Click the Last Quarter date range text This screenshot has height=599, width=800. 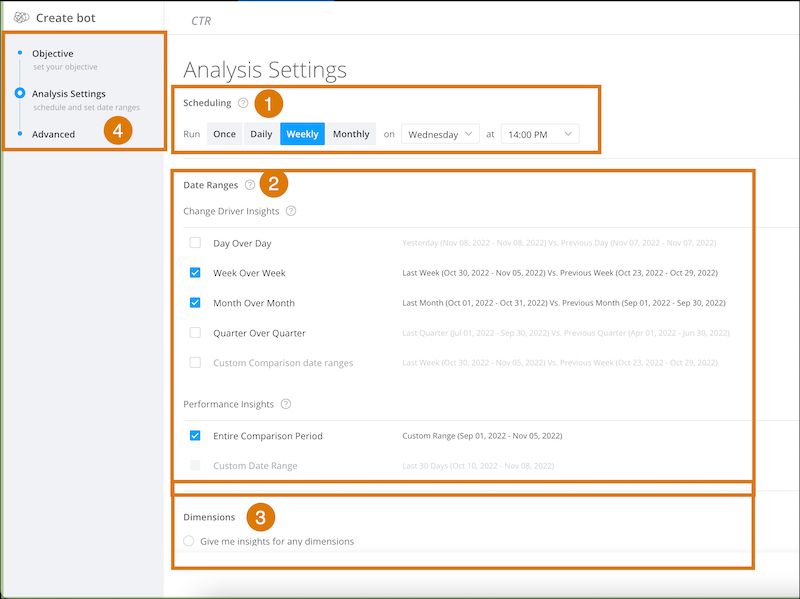[566, 333]
